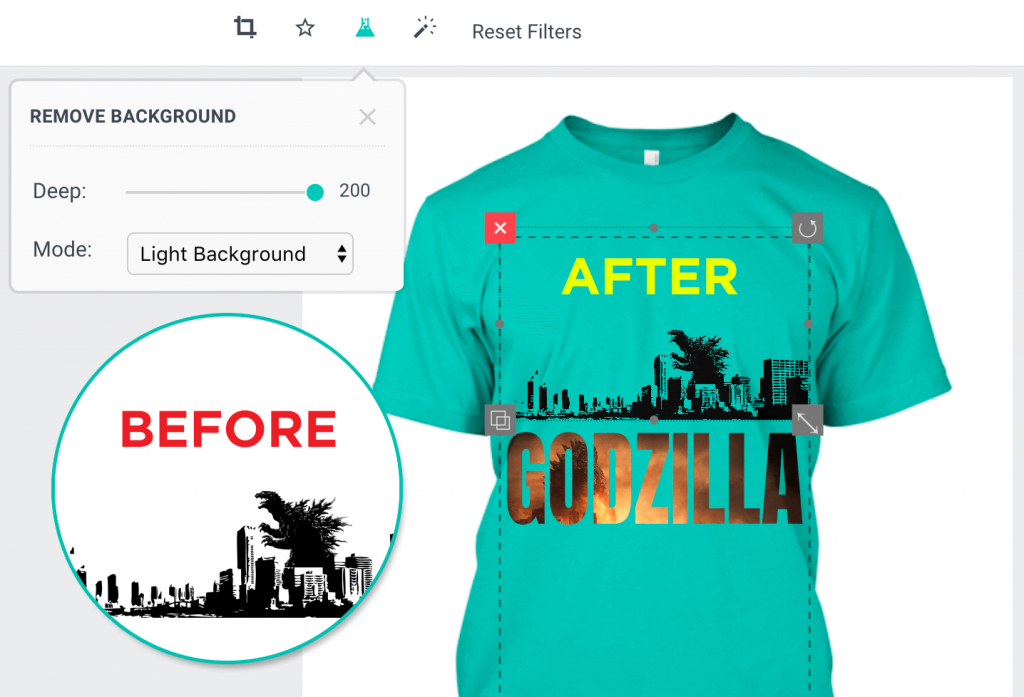Click the Deep slider handle

coord(315,192)
